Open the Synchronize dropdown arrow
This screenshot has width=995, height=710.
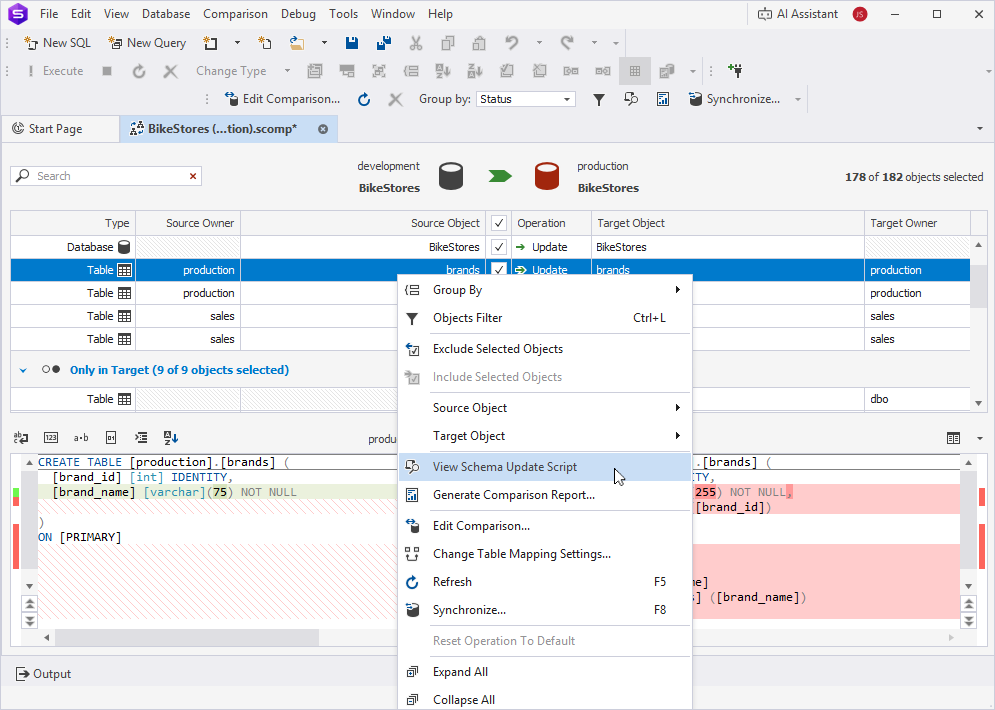(x=796, y=99)
